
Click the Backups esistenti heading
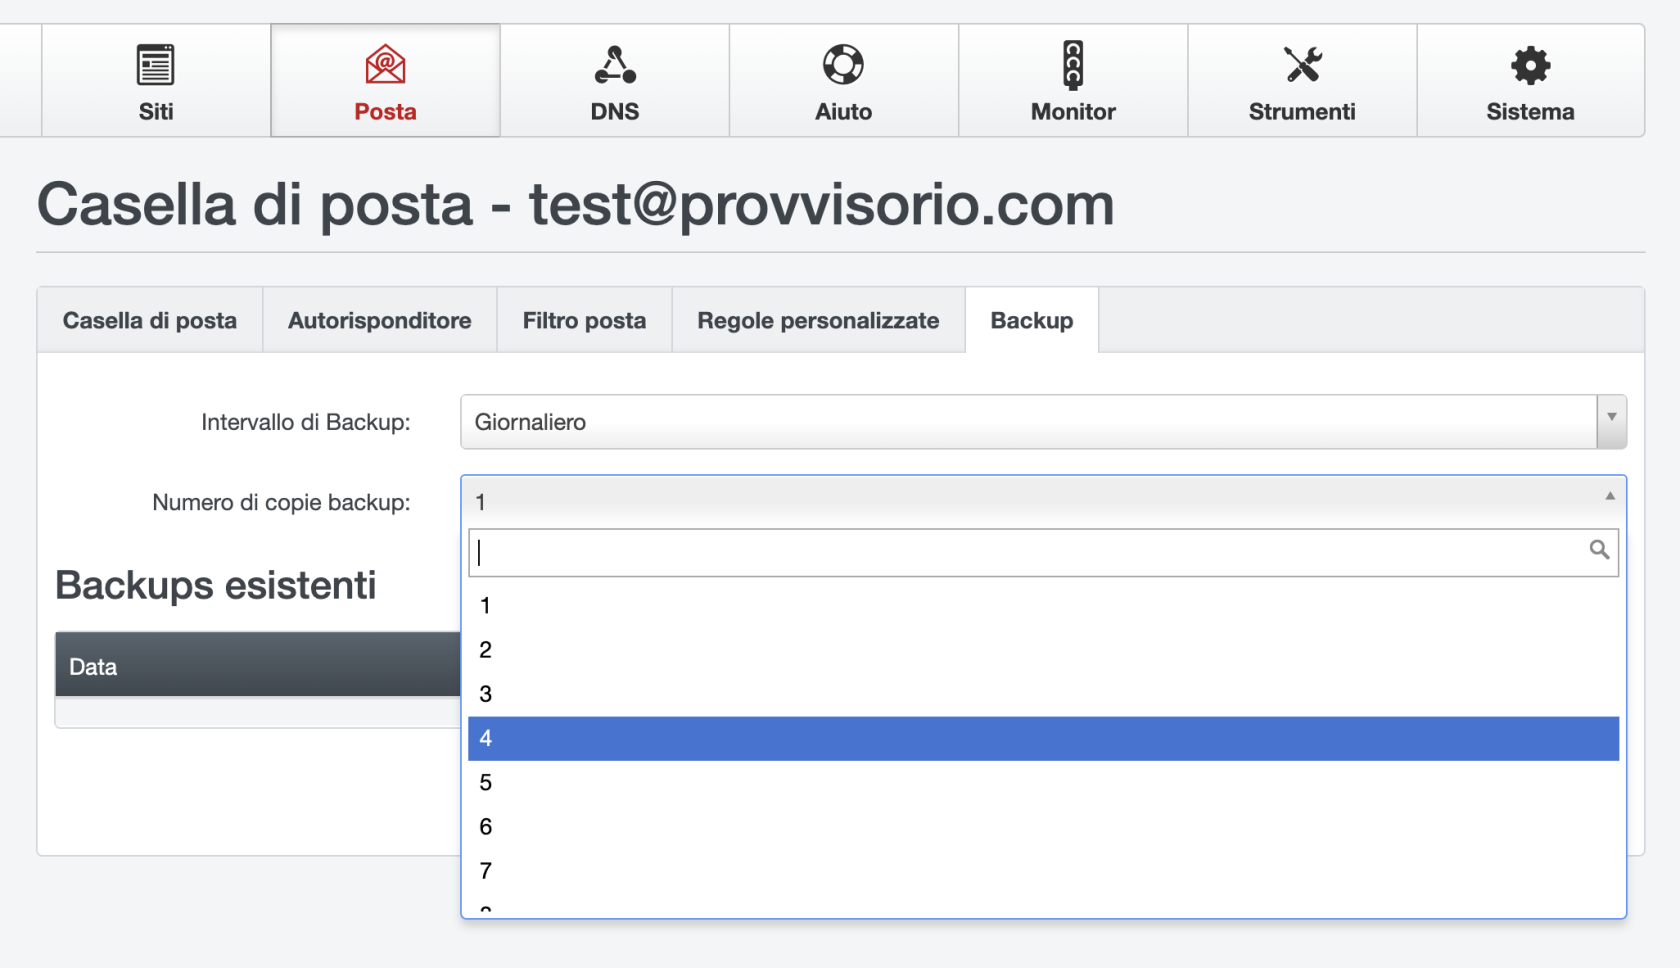point(216,585)
